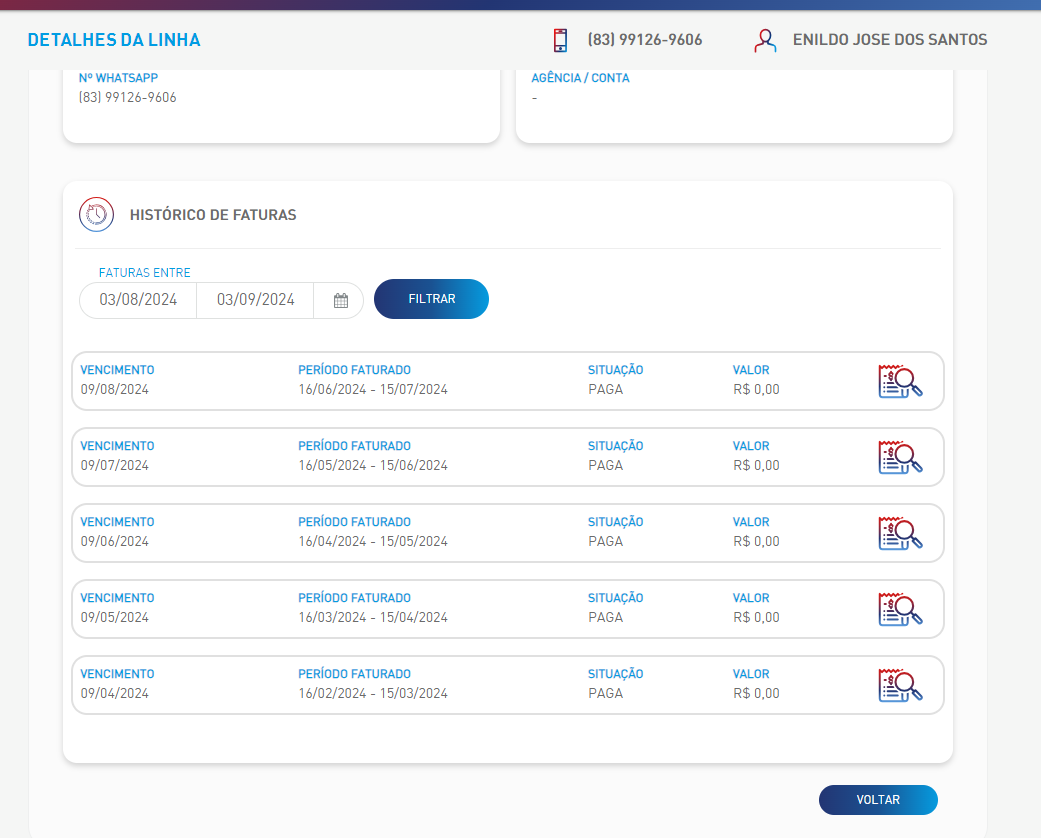Select the period 16/05/2024 - 15/06/2024
1041x838 pixels.
pyautogui.click(x=373, y=465)
